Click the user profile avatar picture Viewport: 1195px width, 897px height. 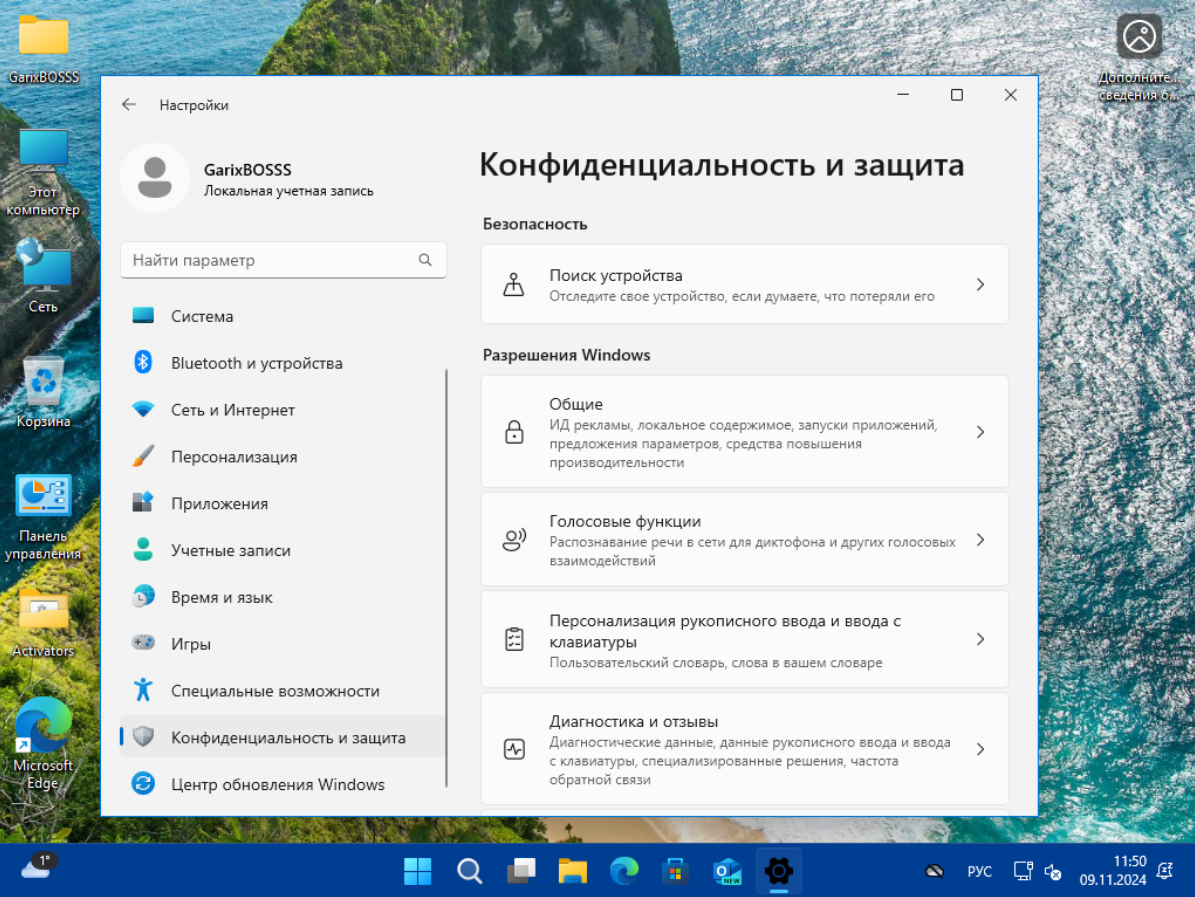coord(155,178)
